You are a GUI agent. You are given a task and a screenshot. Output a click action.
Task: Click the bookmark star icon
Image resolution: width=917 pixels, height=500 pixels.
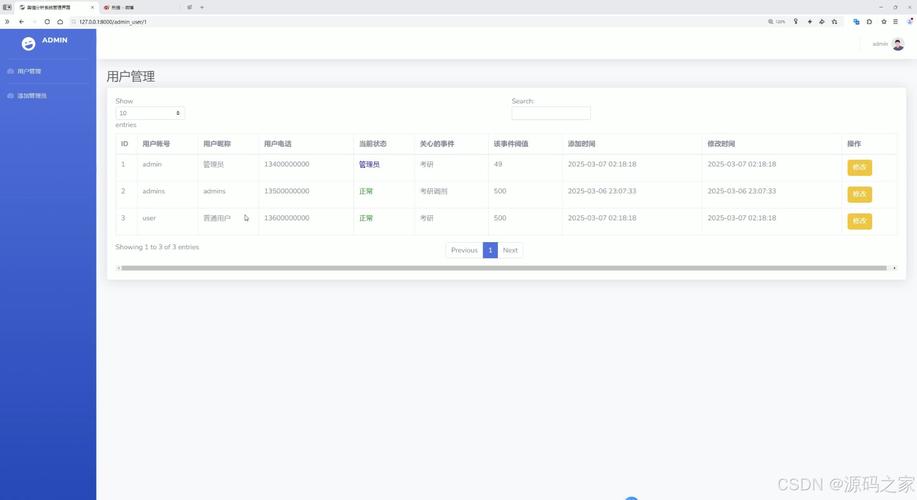point(884,21)
